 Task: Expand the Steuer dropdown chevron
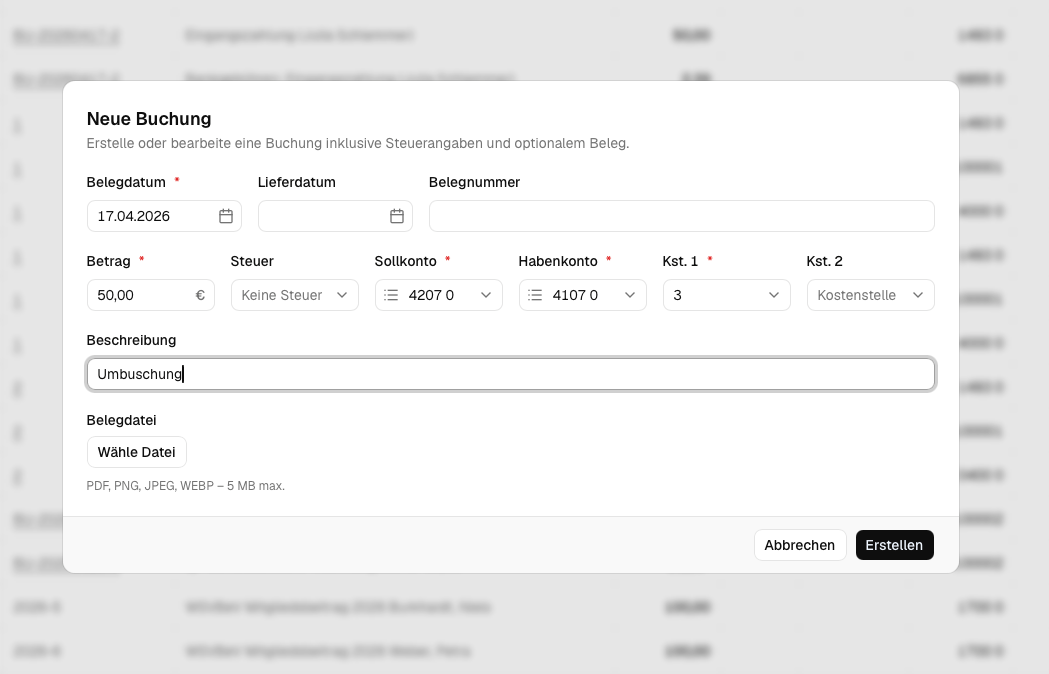click(x=342, y=295)
